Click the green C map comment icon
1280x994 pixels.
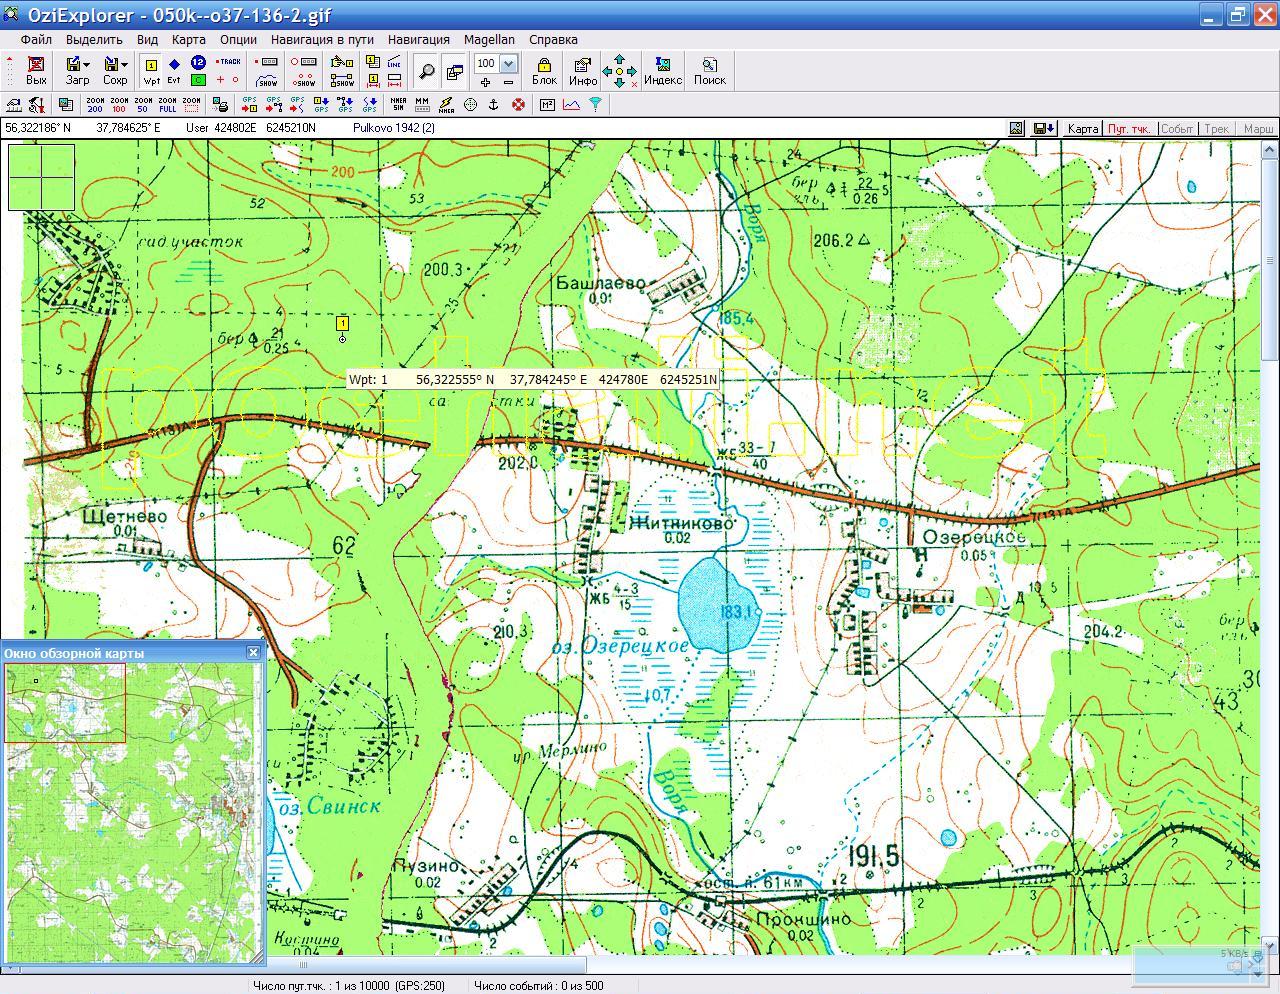(198, 80)
